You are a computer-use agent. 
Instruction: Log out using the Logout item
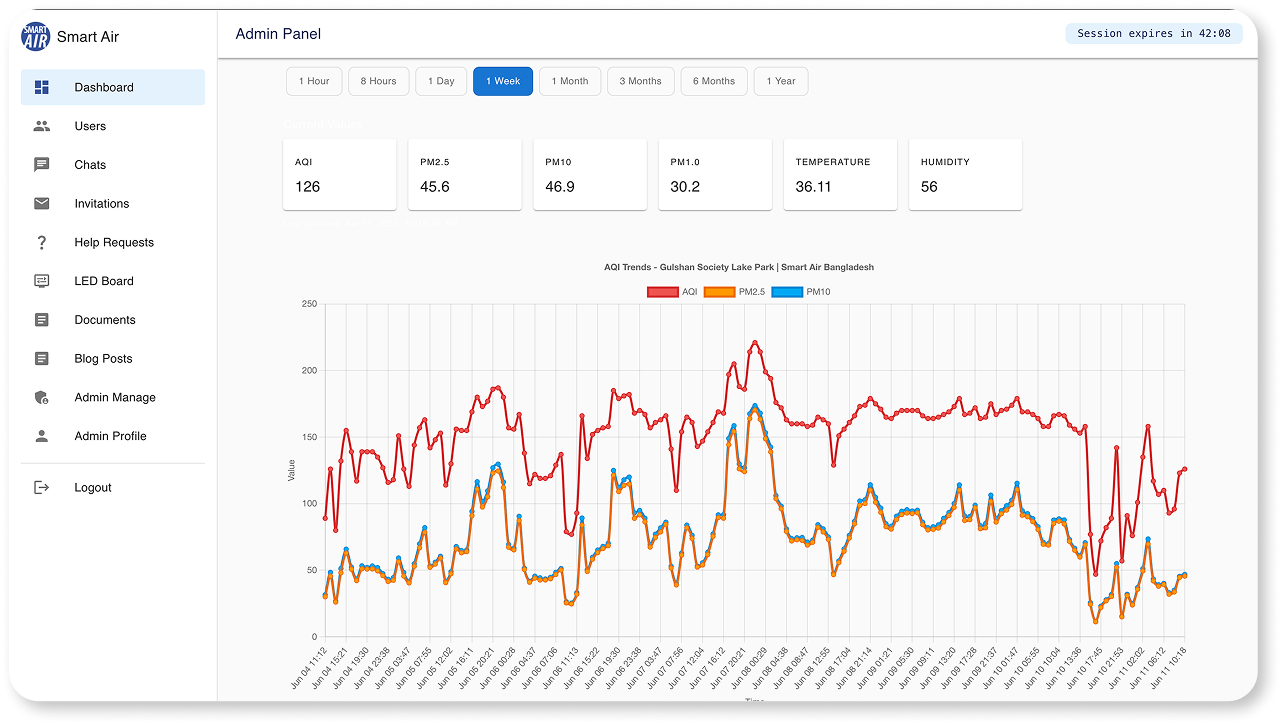tap(113, 488)
